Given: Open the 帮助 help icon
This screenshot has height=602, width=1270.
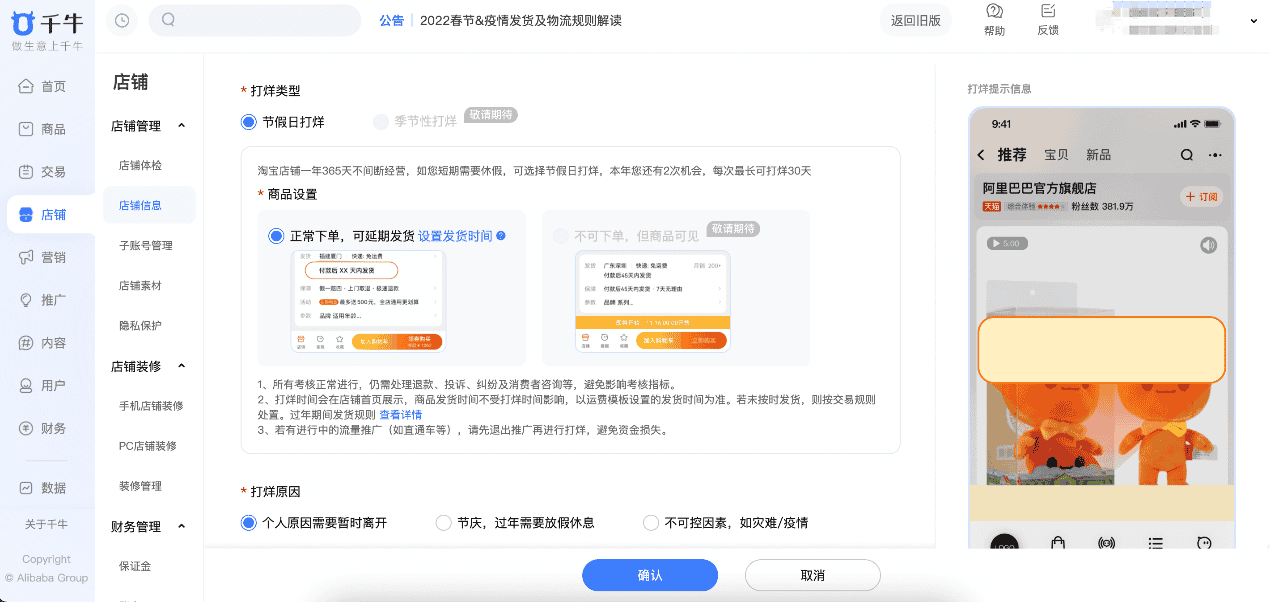Looking at the screenshot, I should point(994,12).
